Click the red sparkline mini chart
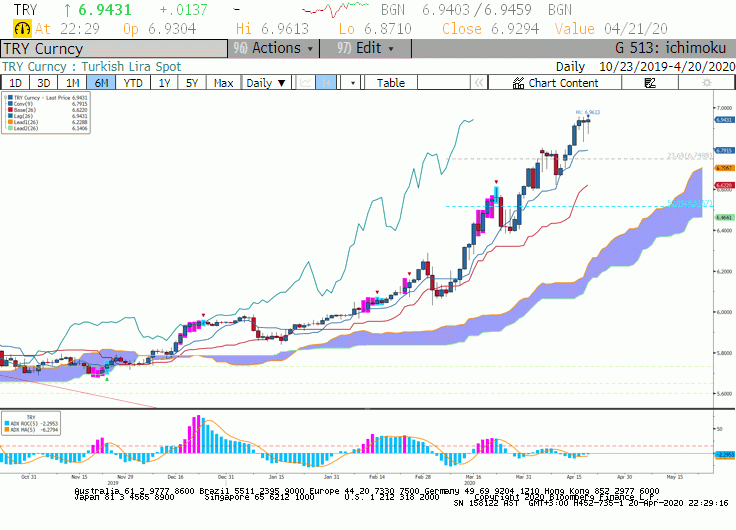The height and width of the screenshot is (530, 736). (x=335, y=9)
